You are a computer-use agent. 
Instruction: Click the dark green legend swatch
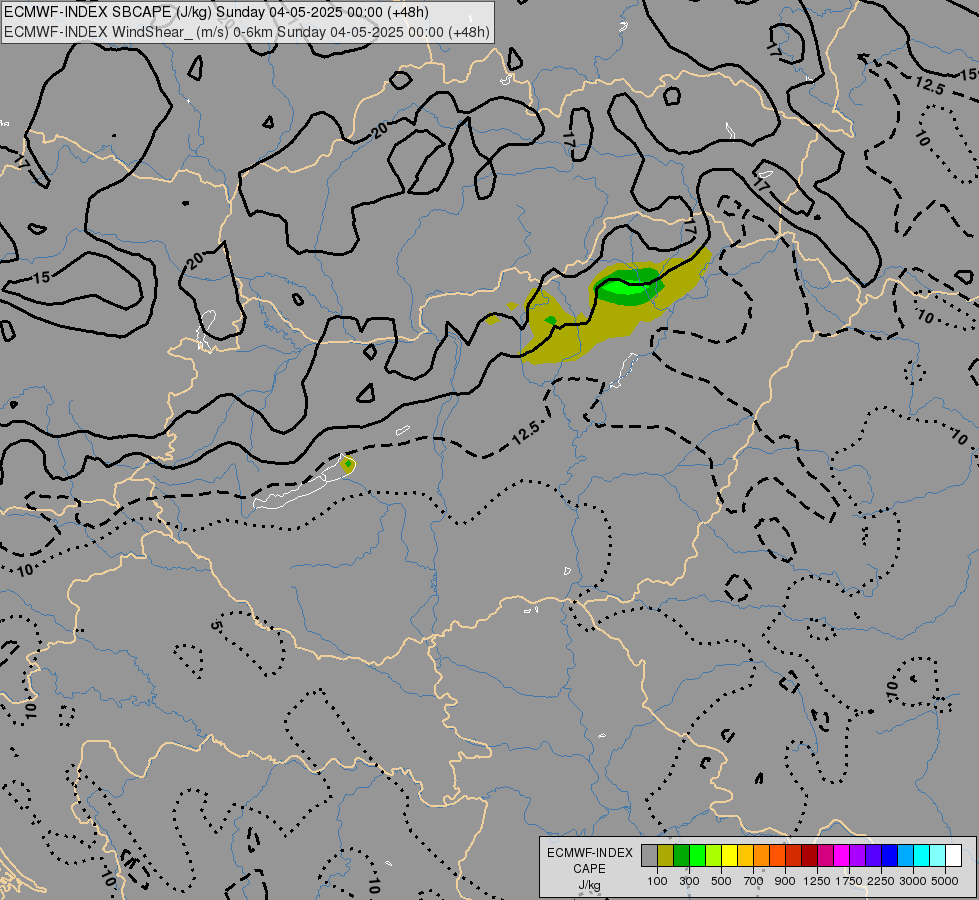pos(681,856)
